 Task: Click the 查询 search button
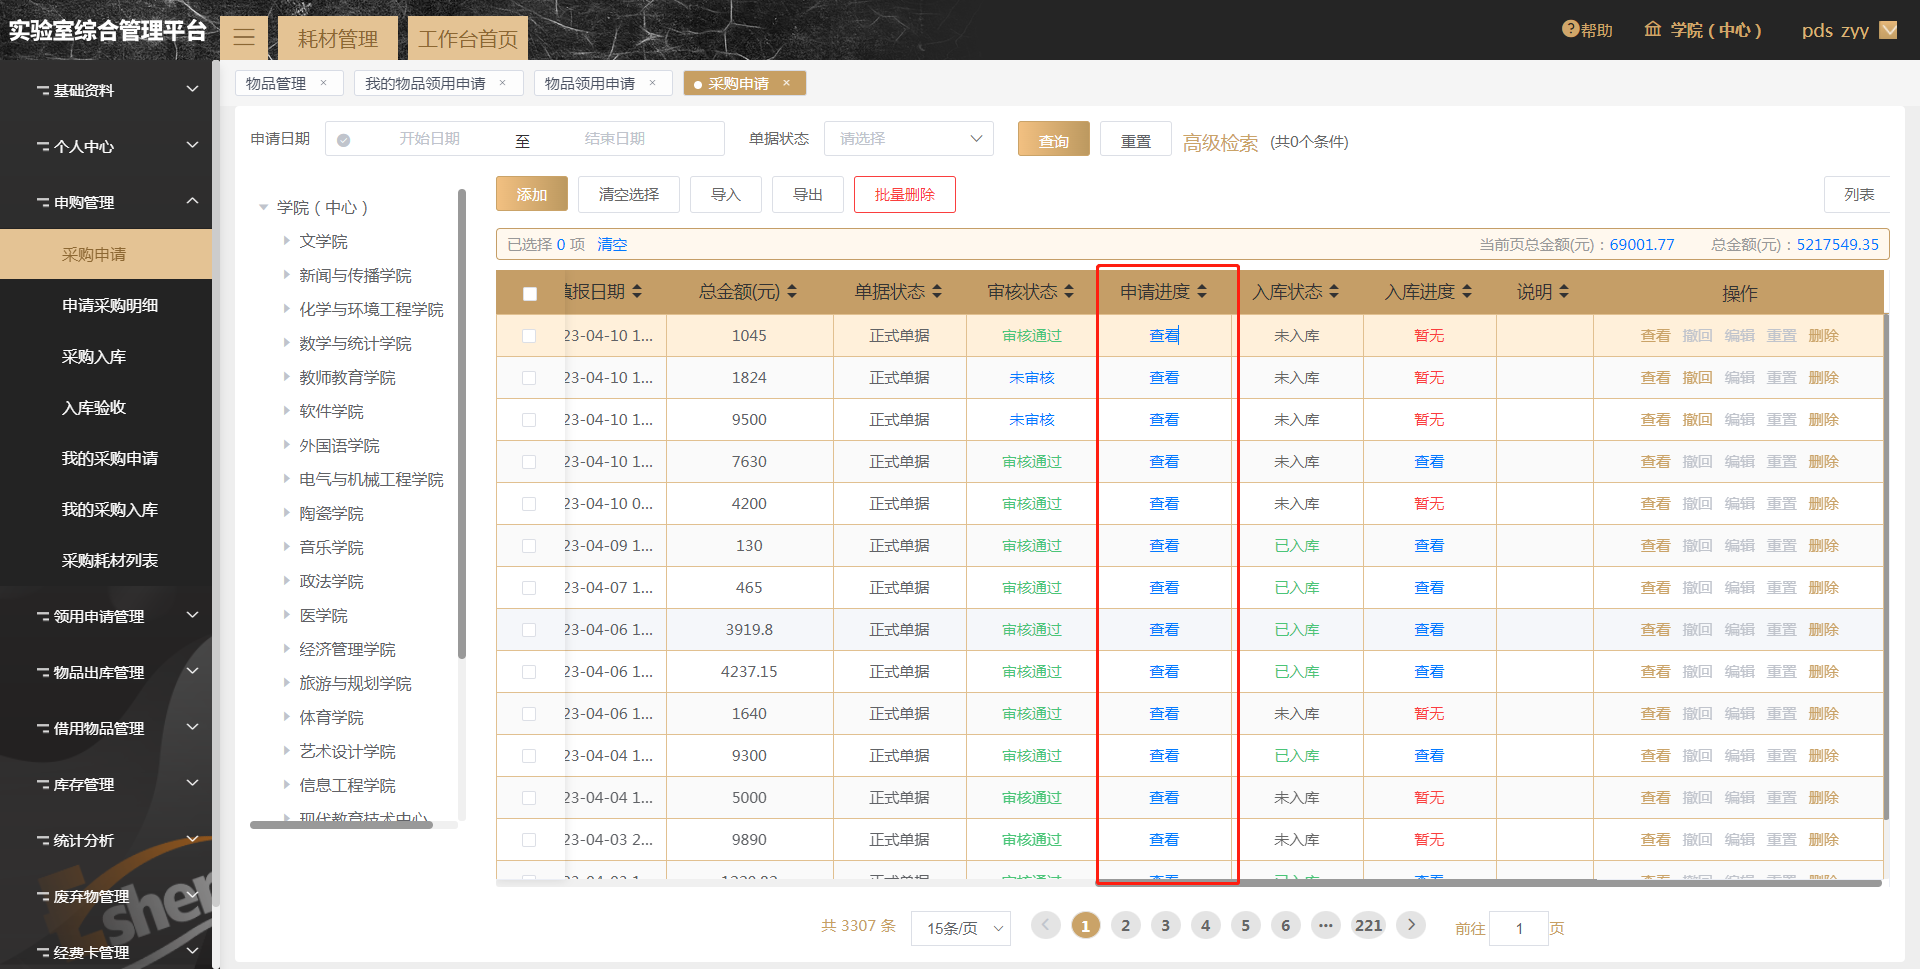click(1053, 140)
